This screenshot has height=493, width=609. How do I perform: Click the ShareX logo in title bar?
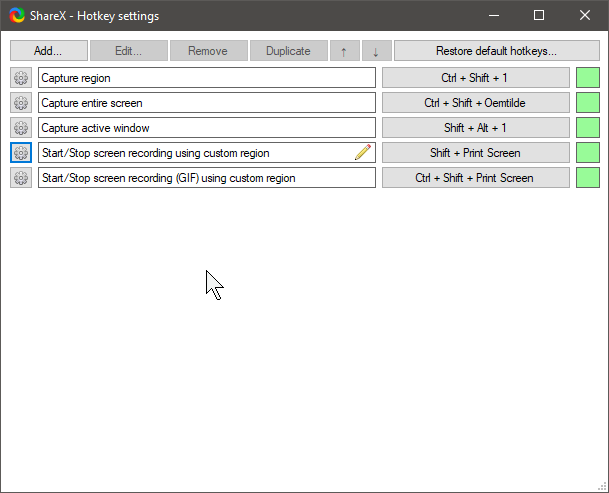(15, 16)
